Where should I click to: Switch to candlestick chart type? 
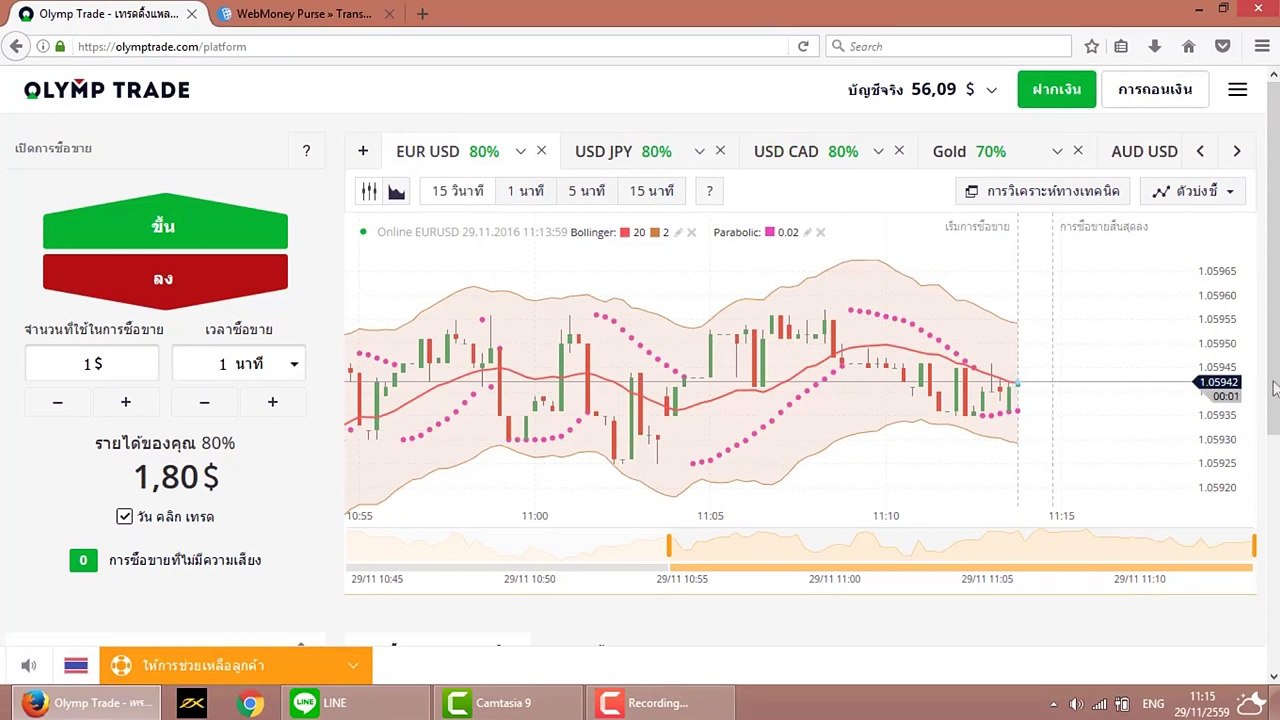(x=369, y=191)
